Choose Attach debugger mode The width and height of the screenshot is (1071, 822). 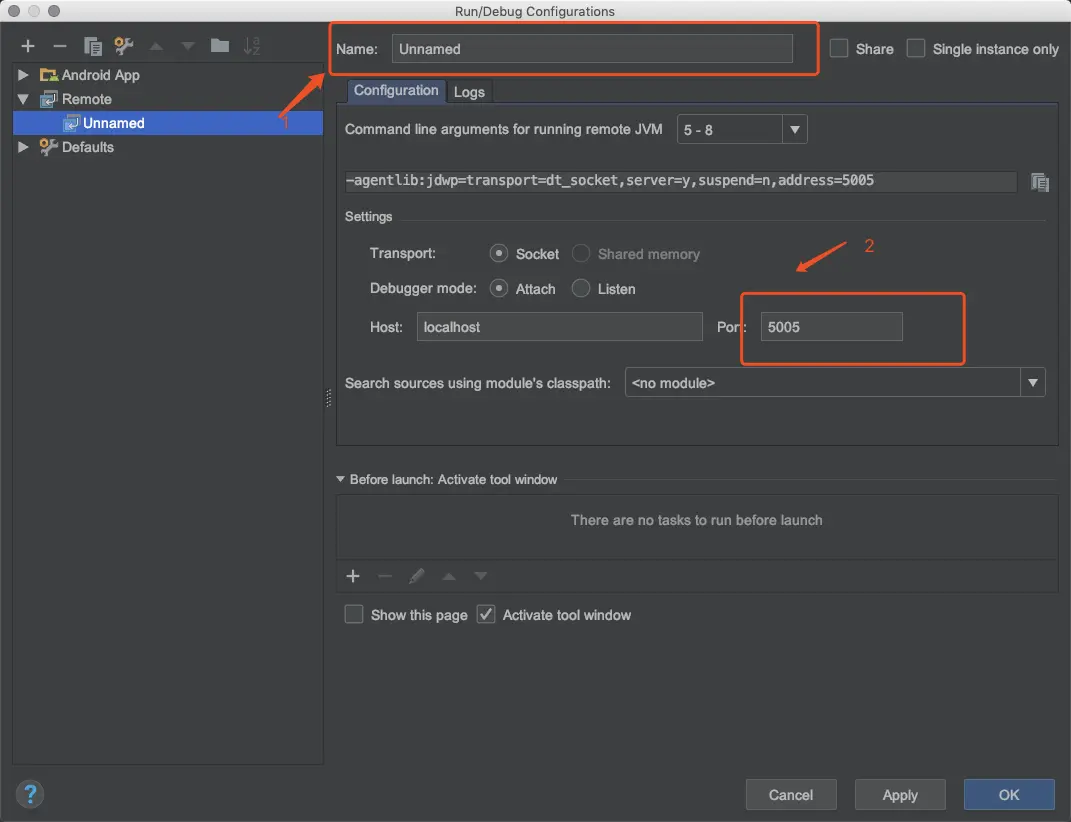(499, 288)
